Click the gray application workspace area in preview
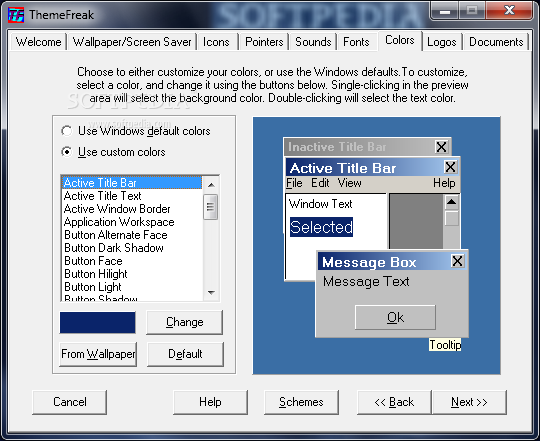This screenshot has width=540, height=441. point(416,221)
